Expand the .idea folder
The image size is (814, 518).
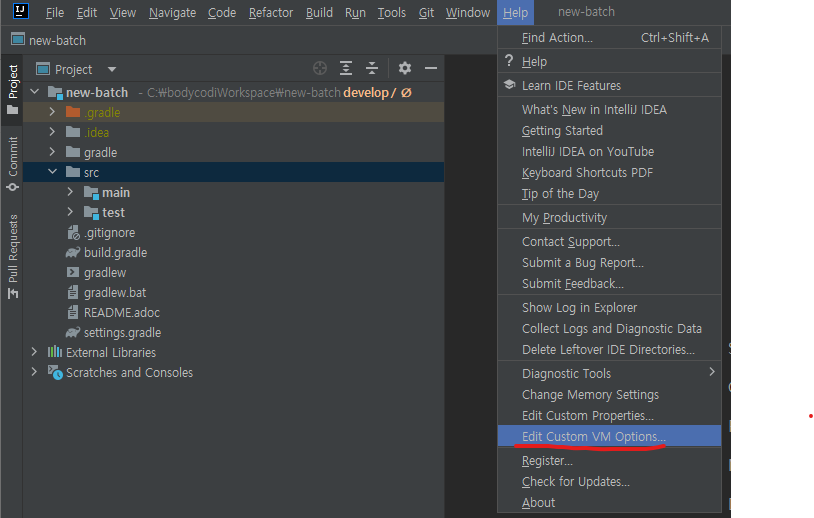point(52,132)
